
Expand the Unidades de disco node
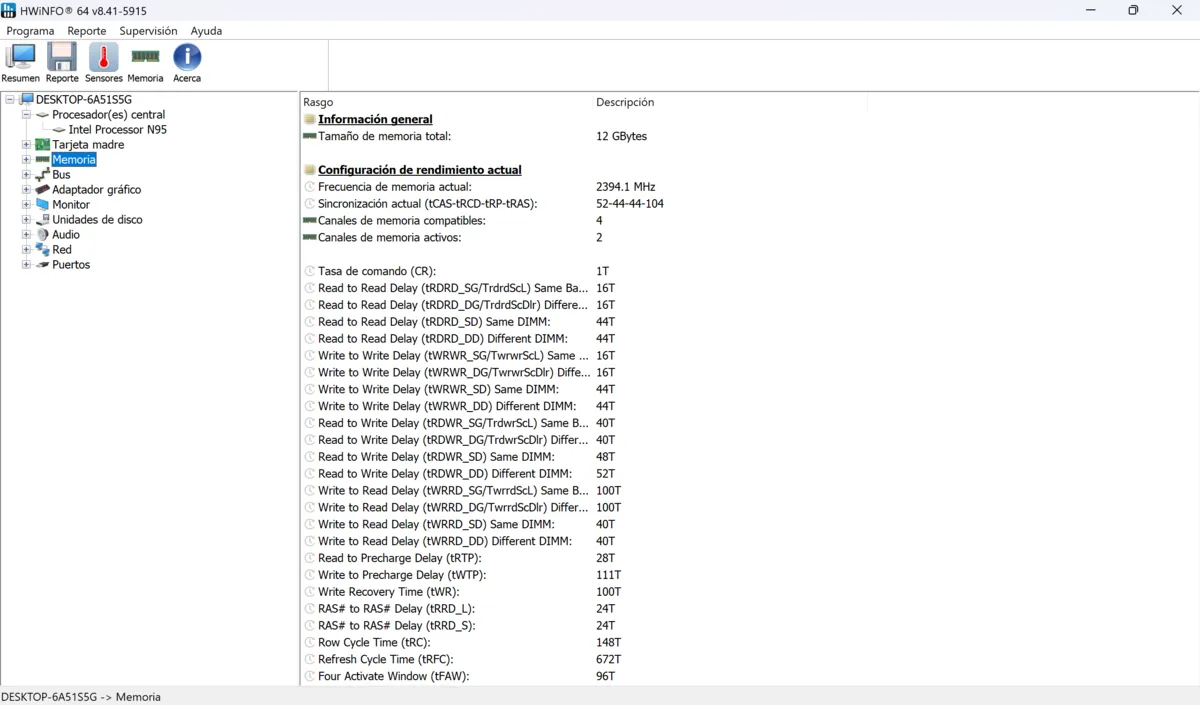pyautogui.click(x=26, y=220)
